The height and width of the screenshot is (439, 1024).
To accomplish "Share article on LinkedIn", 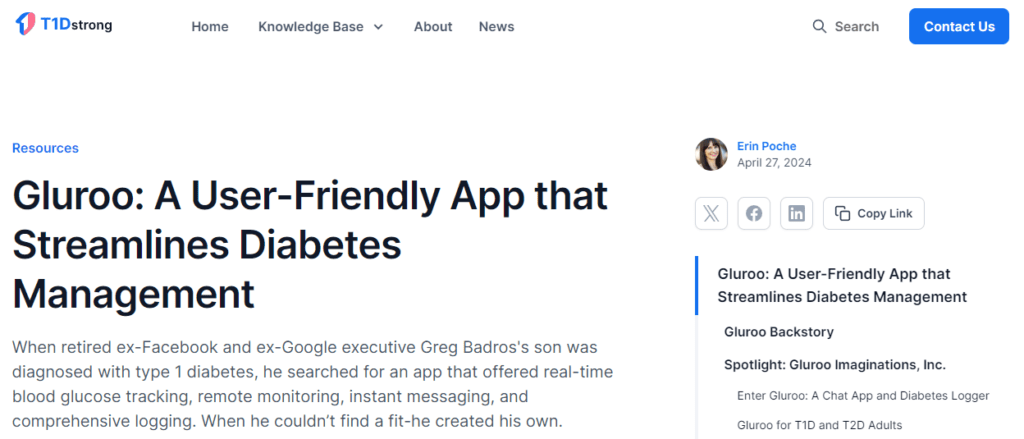I will (x=797, y=213).
